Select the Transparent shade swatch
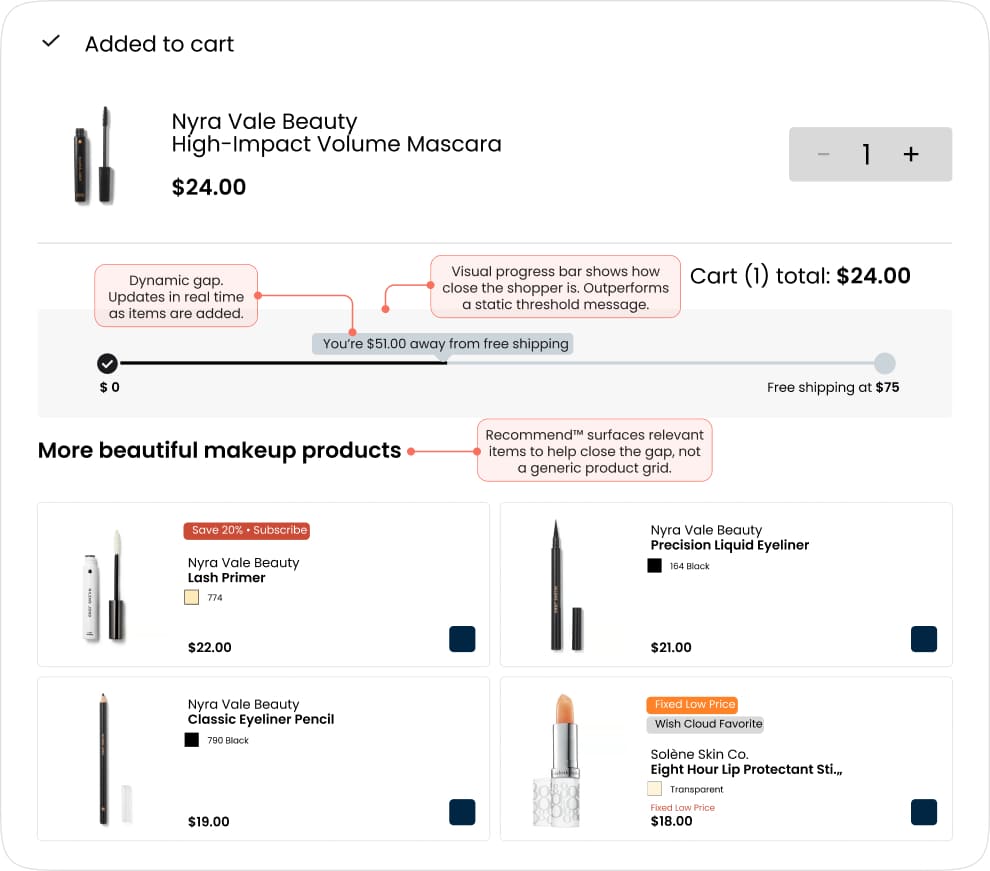Viewport: 990px width, 871px height. (x=654, y=788)
